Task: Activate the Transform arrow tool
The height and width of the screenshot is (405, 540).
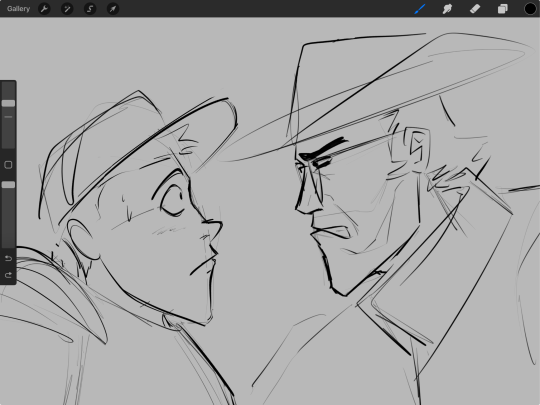Action: point(113,9)
